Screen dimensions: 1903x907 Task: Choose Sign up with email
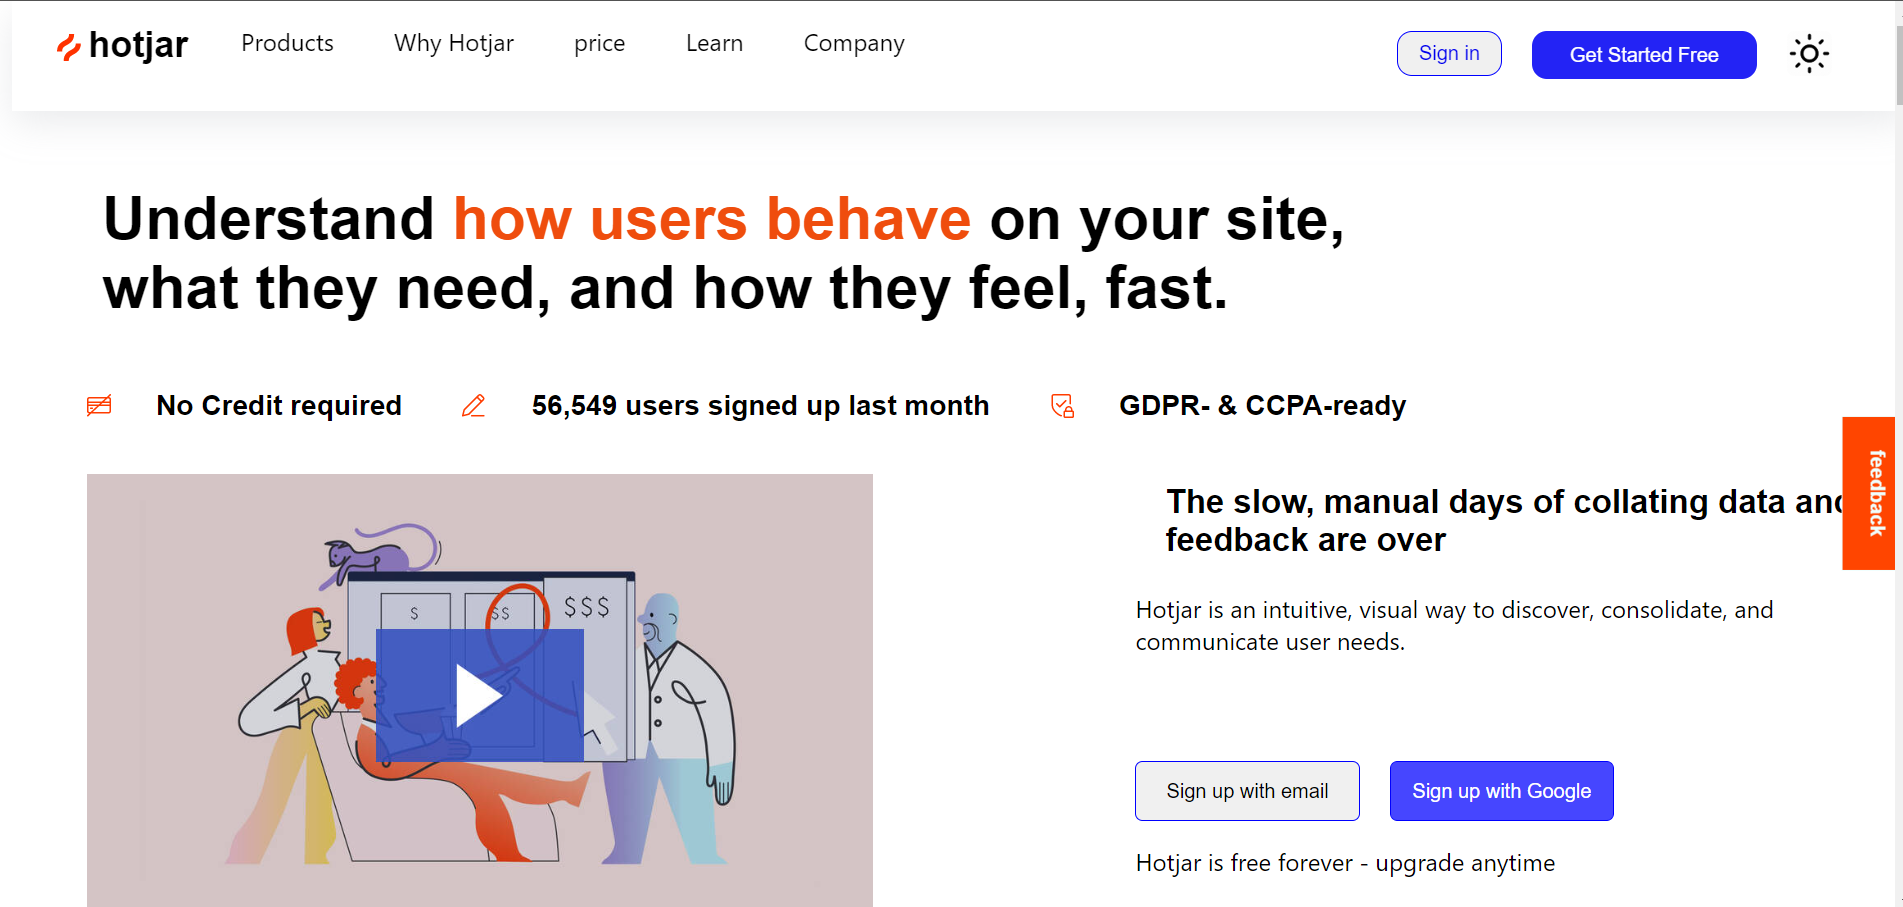pos(1247,791)
